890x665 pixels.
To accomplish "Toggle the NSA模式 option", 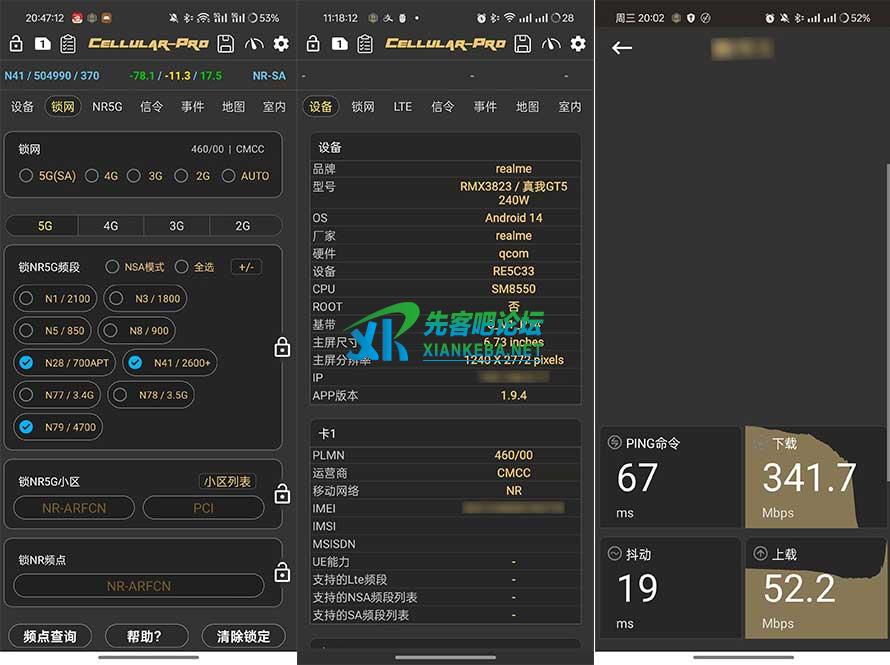I will click(x=113, y=267).
